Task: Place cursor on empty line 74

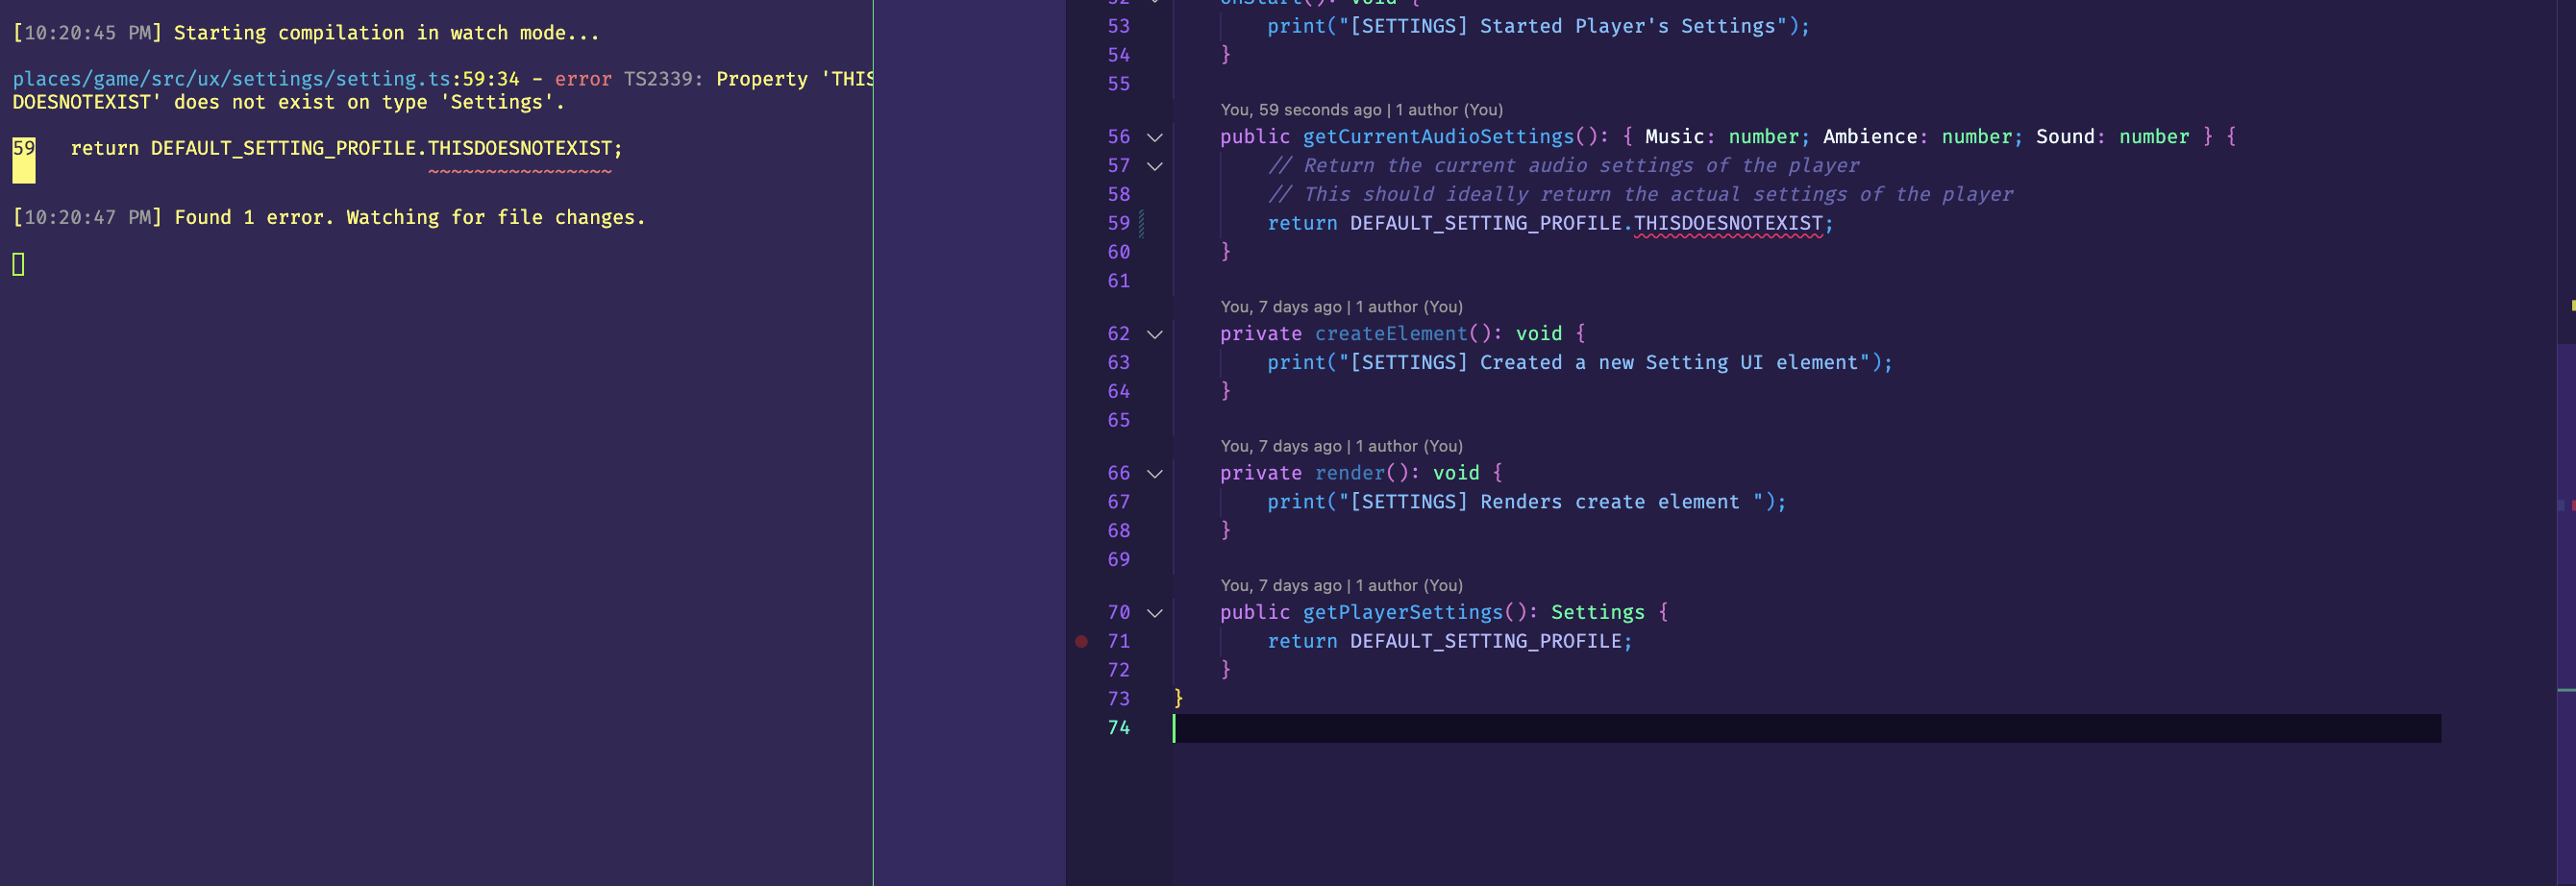Action: click(1806, 728)
